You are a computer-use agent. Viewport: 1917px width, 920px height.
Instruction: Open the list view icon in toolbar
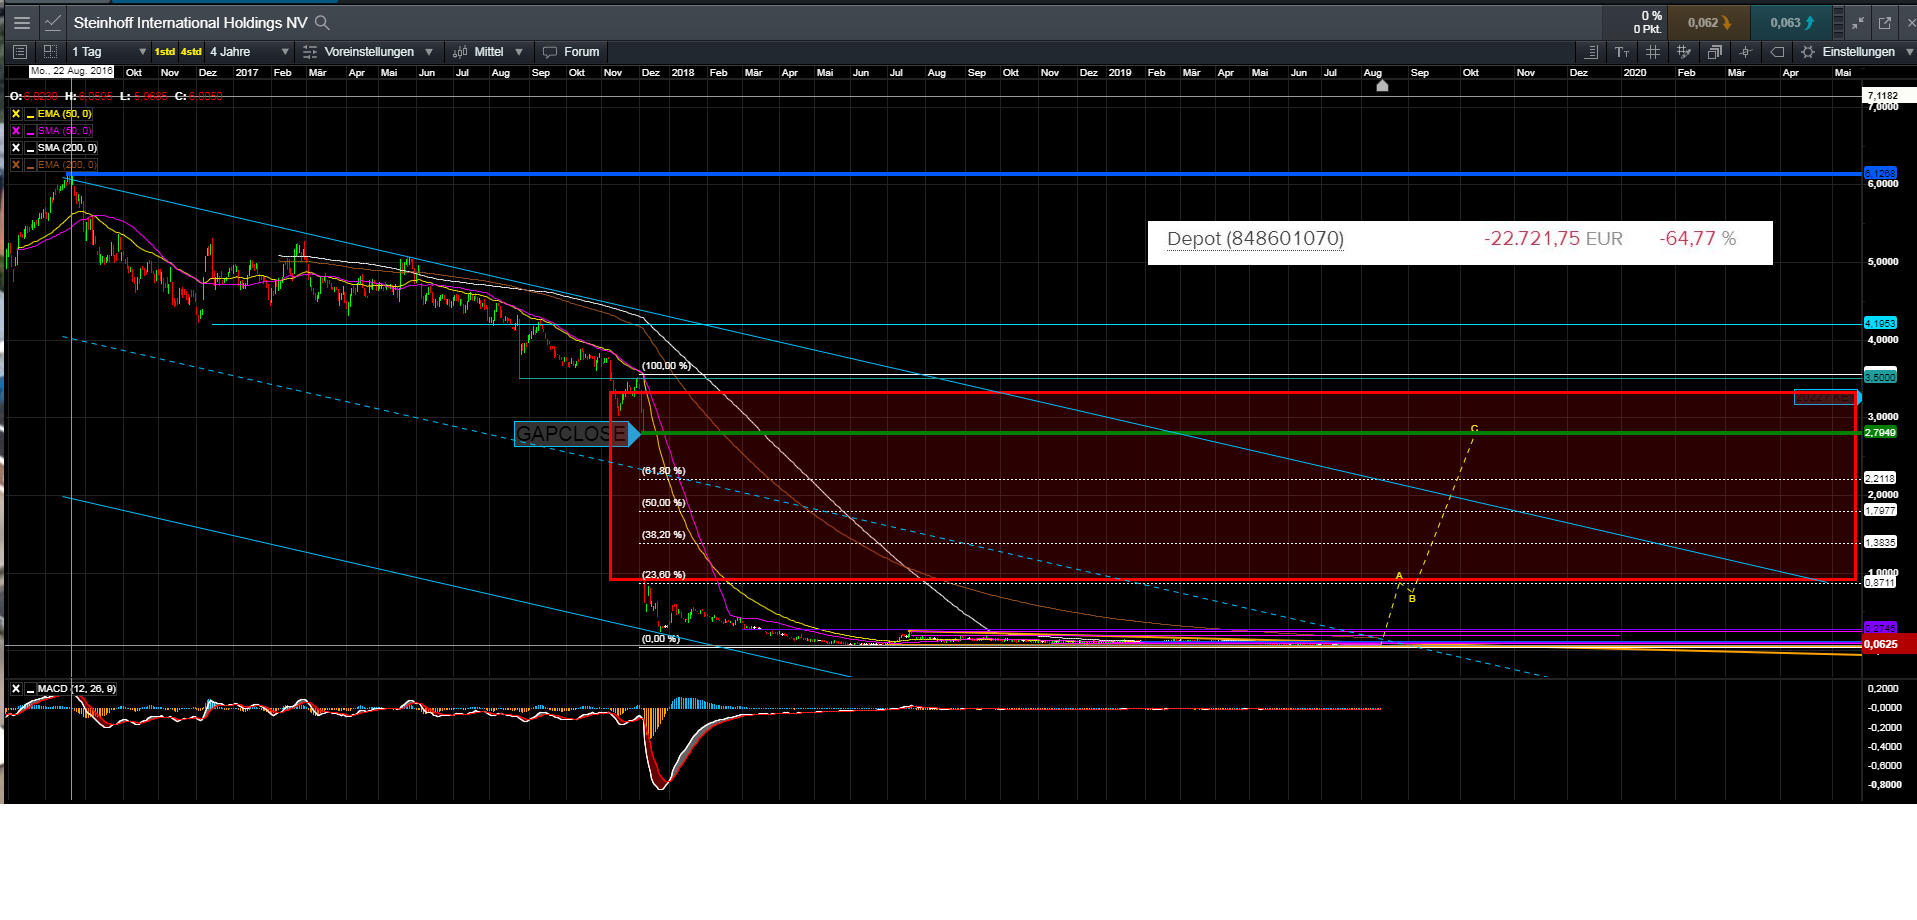(x=19, y=52)
